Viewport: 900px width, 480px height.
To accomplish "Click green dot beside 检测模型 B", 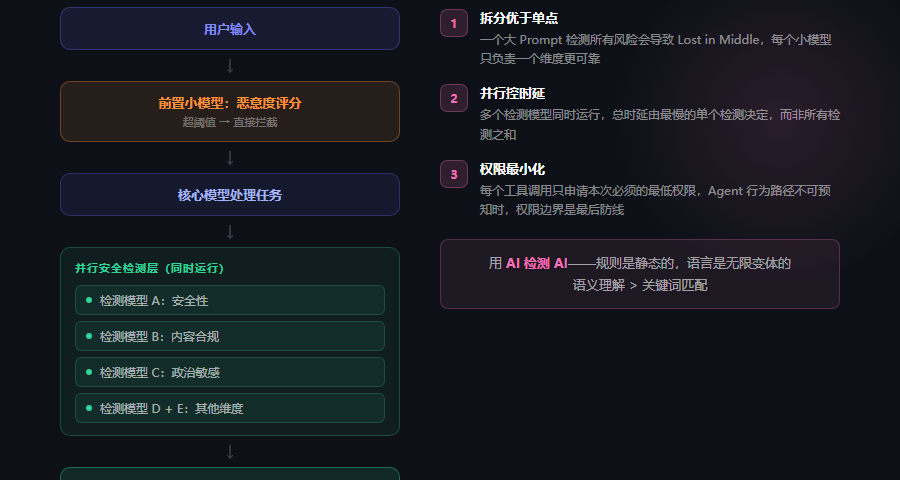I will pos(89,336).
